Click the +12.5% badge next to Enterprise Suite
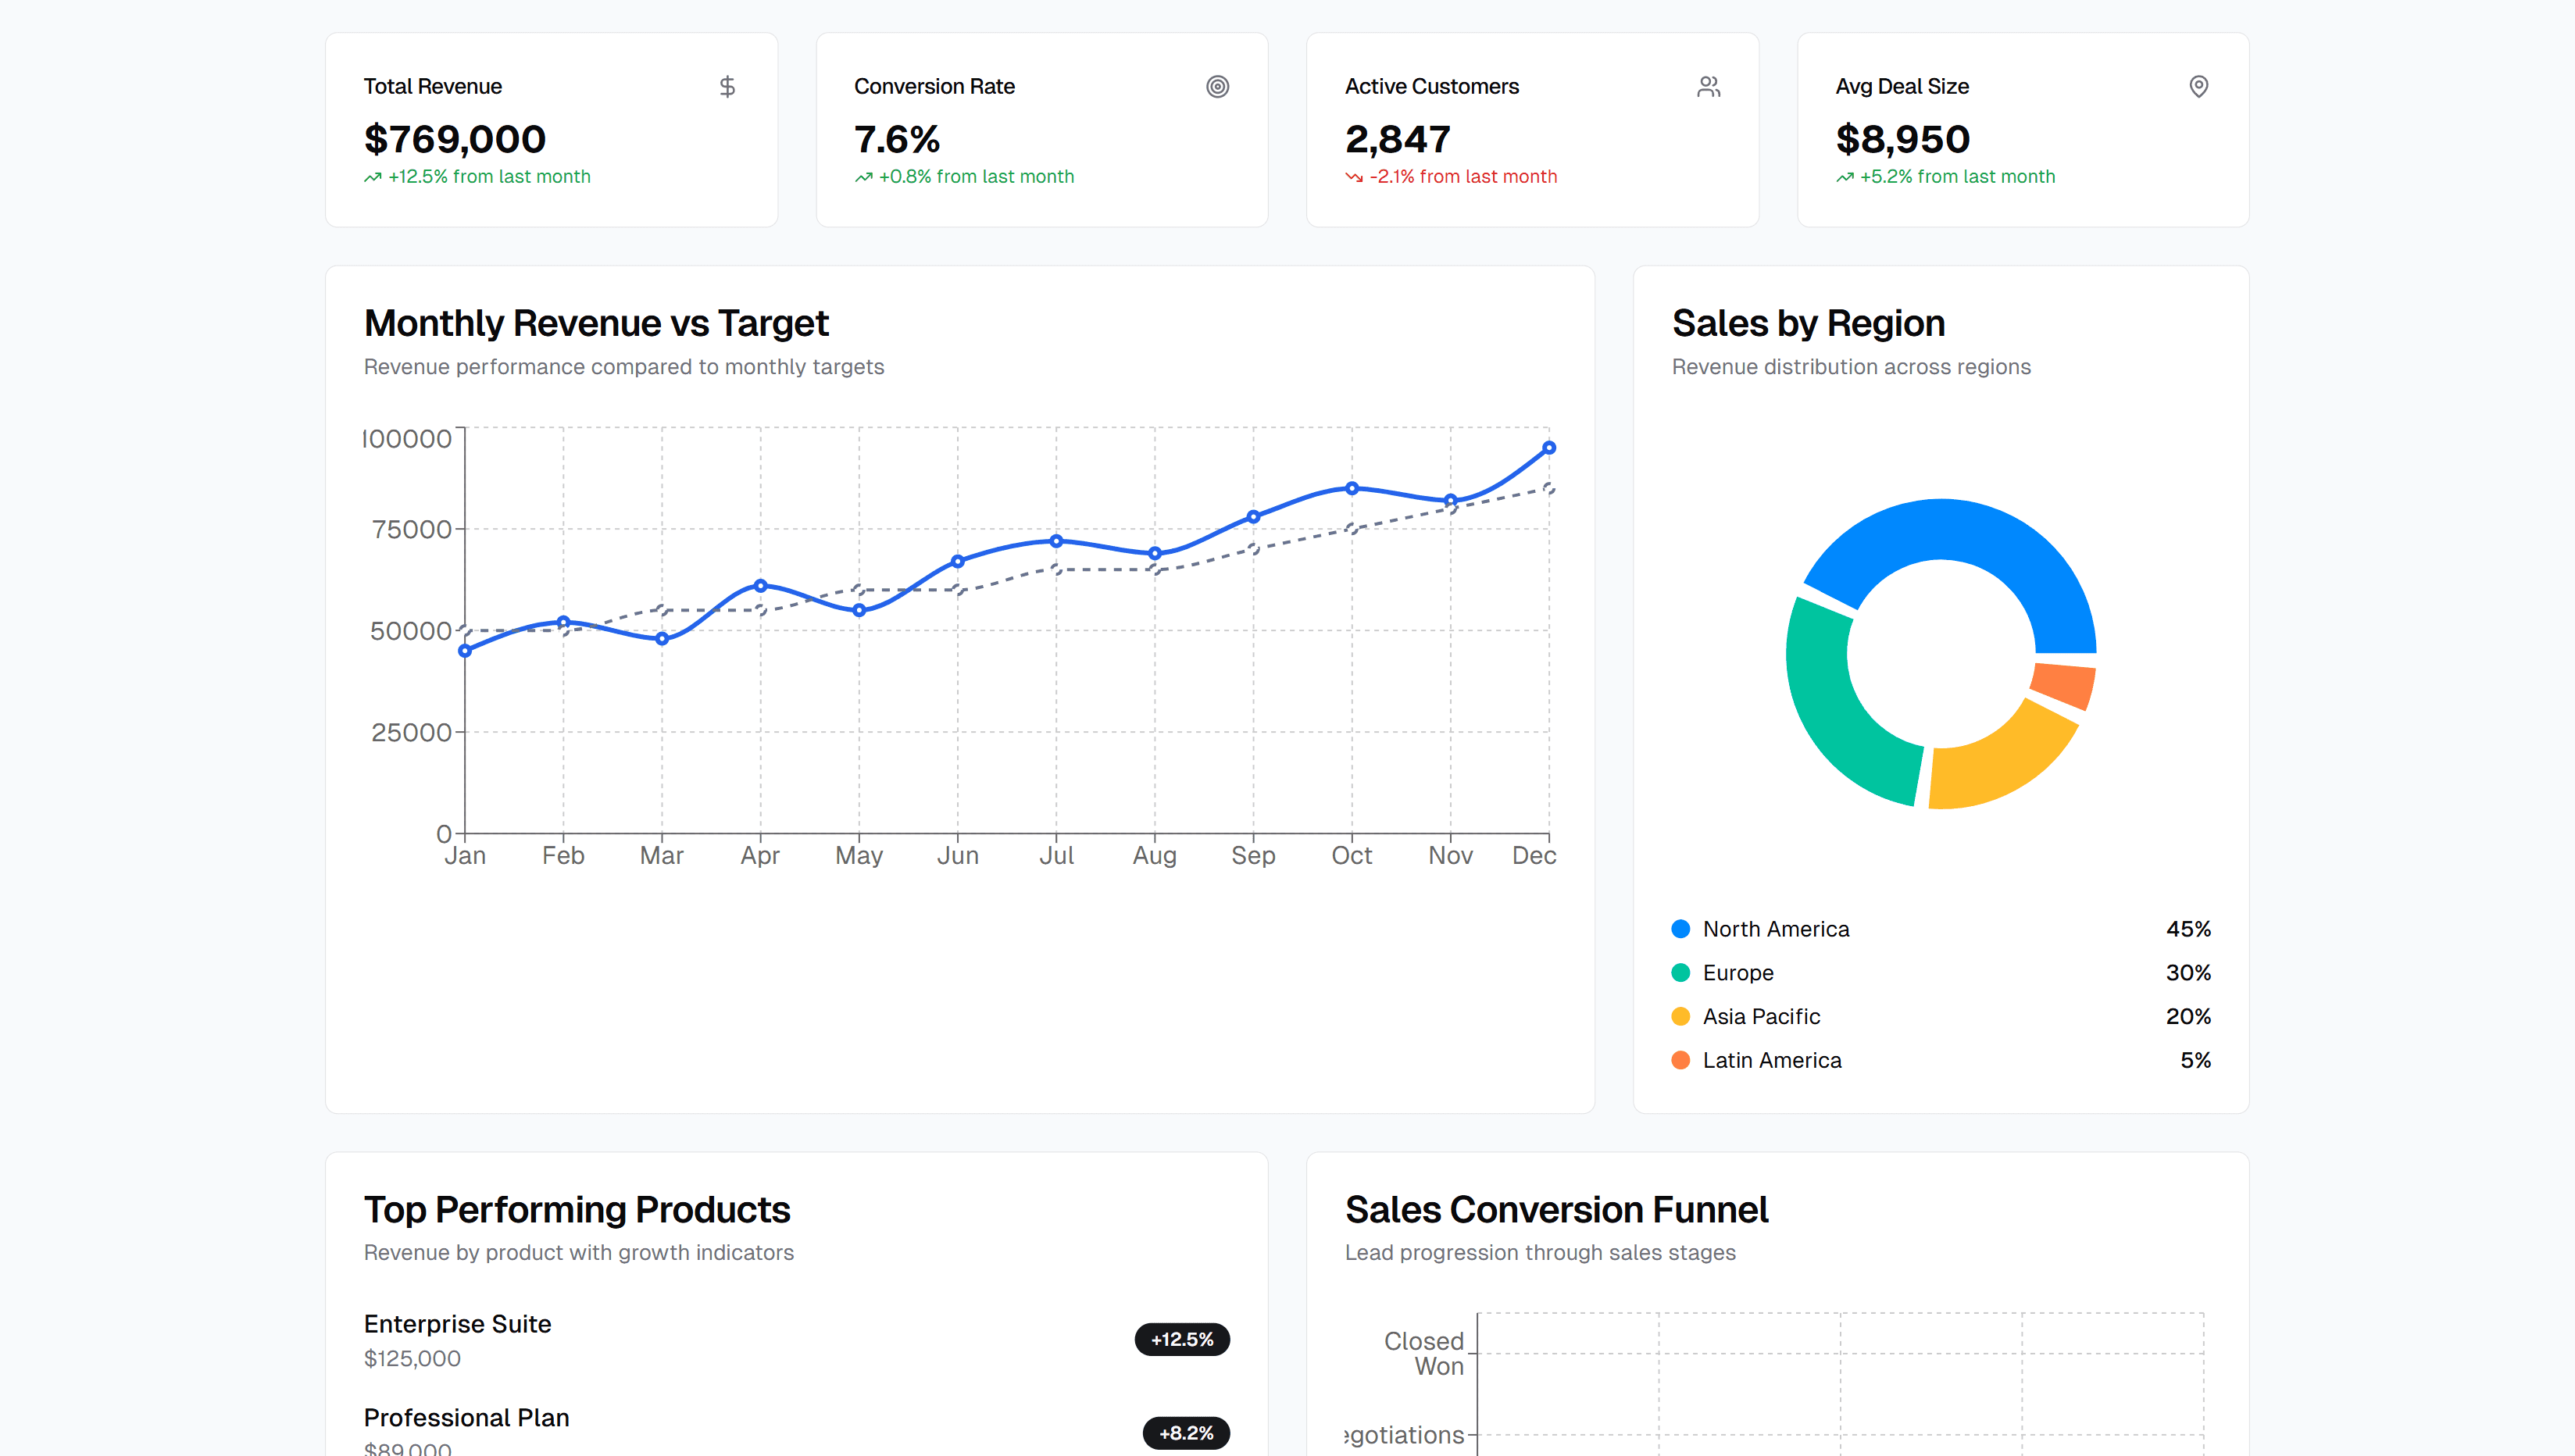Viewport: 2575px width, 1456px height. tap(1182, 1340)
